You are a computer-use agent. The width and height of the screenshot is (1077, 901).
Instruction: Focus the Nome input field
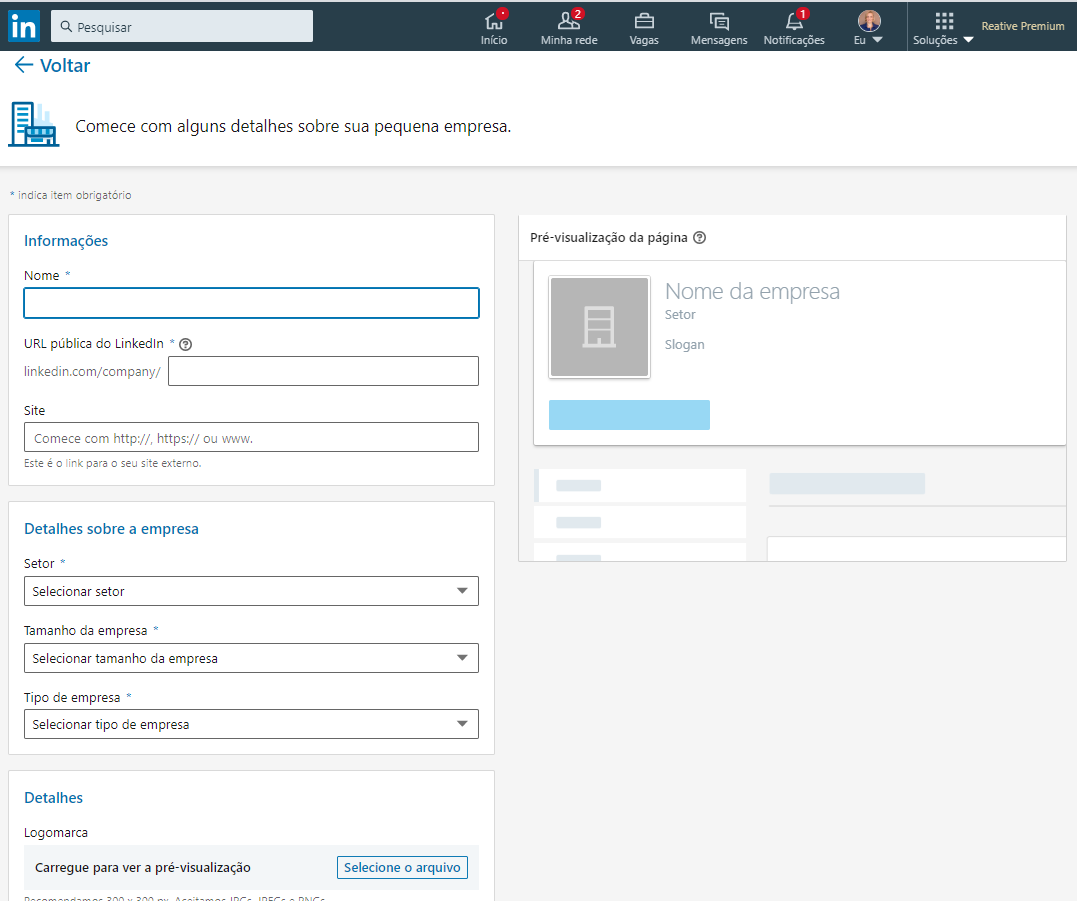[251, 303]
